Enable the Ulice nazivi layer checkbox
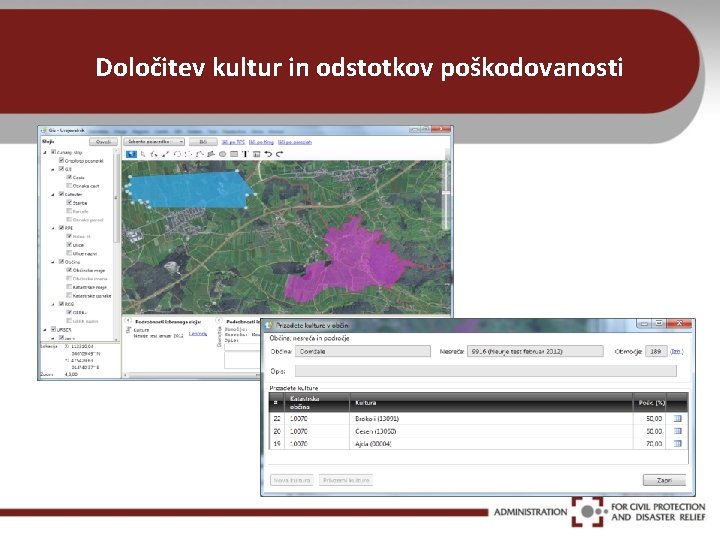 [69, 253]
